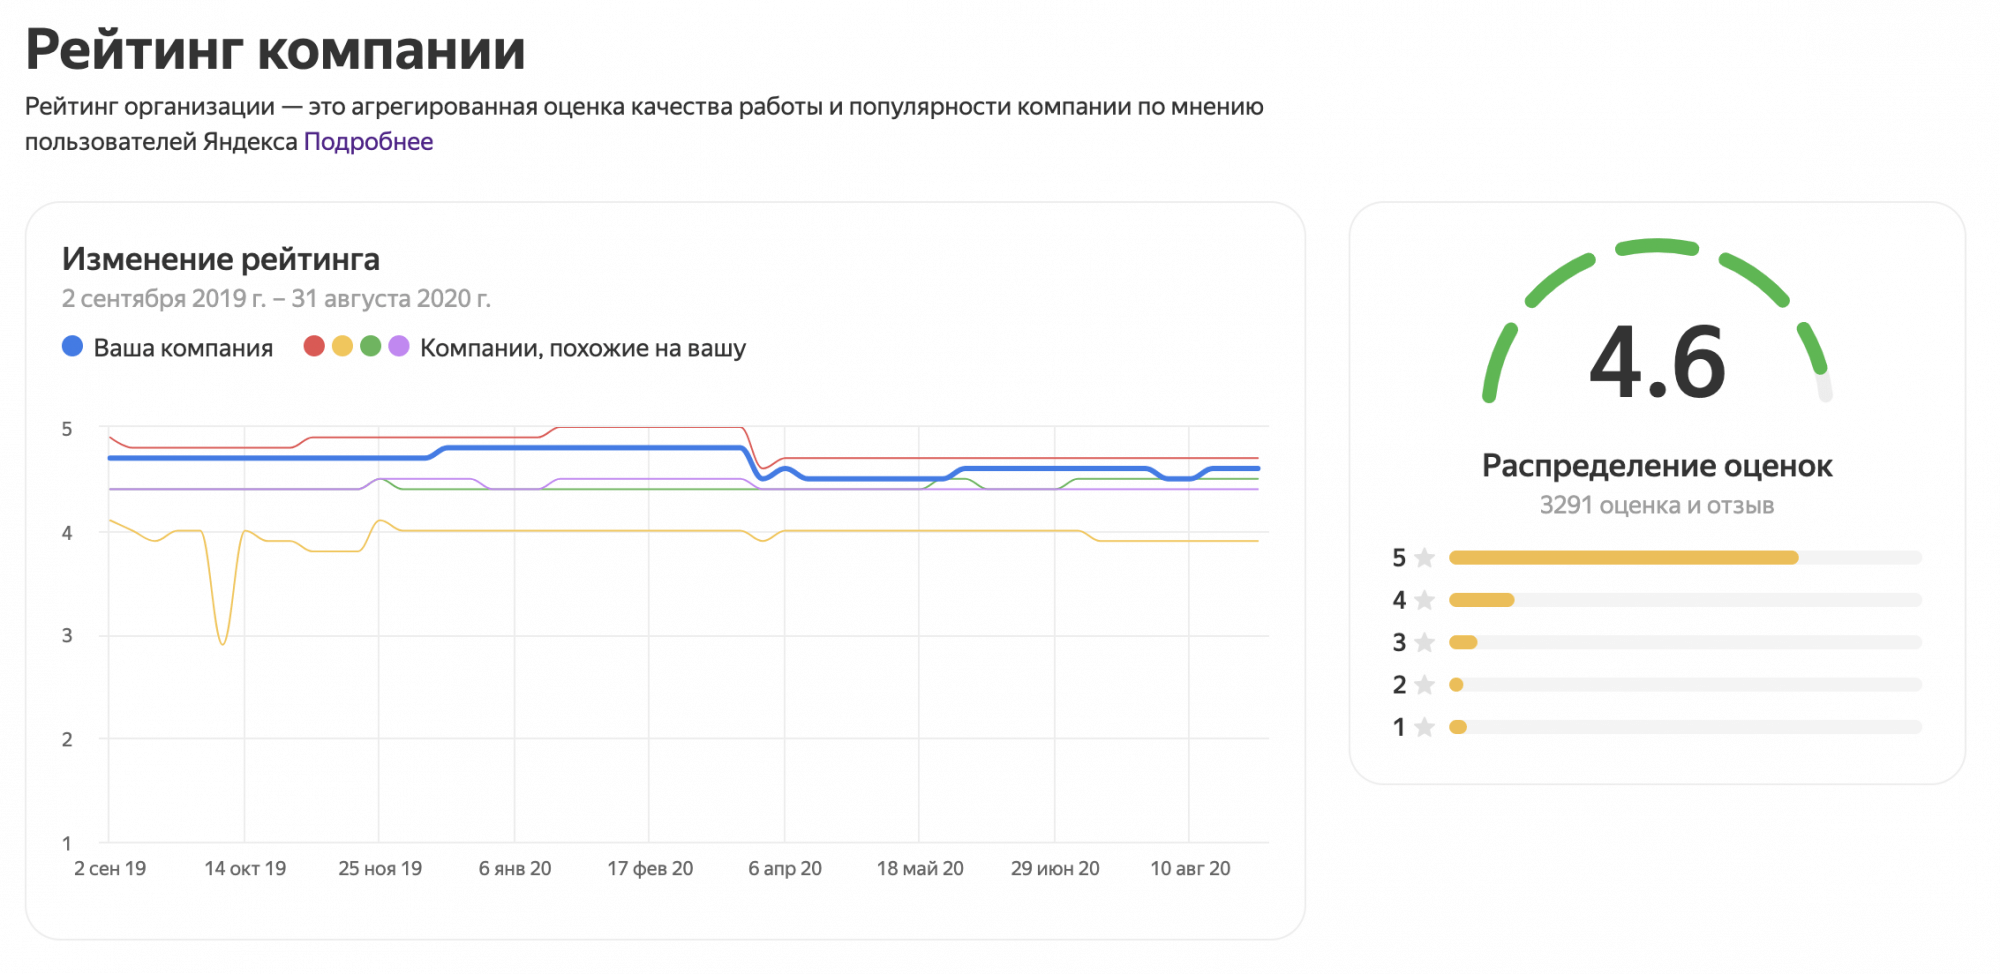
Task: Click the star icon next to rating 2
Action: [1425, 685]
